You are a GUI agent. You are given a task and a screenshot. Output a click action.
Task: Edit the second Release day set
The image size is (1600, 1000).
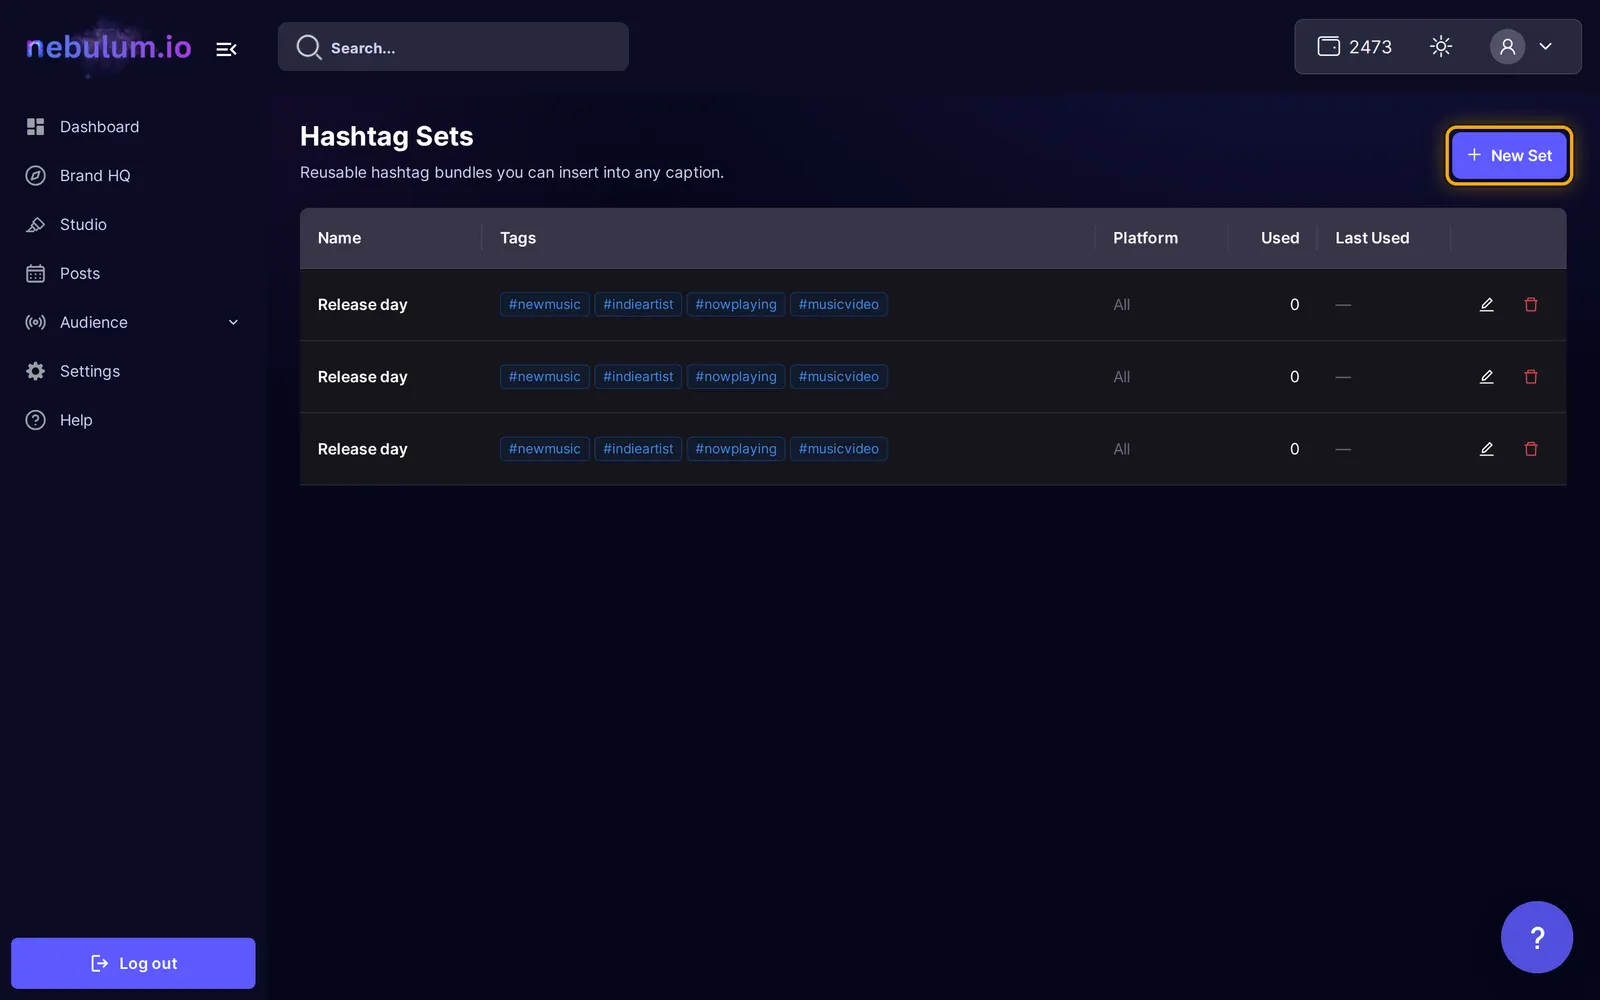(x=1487, y=377)
